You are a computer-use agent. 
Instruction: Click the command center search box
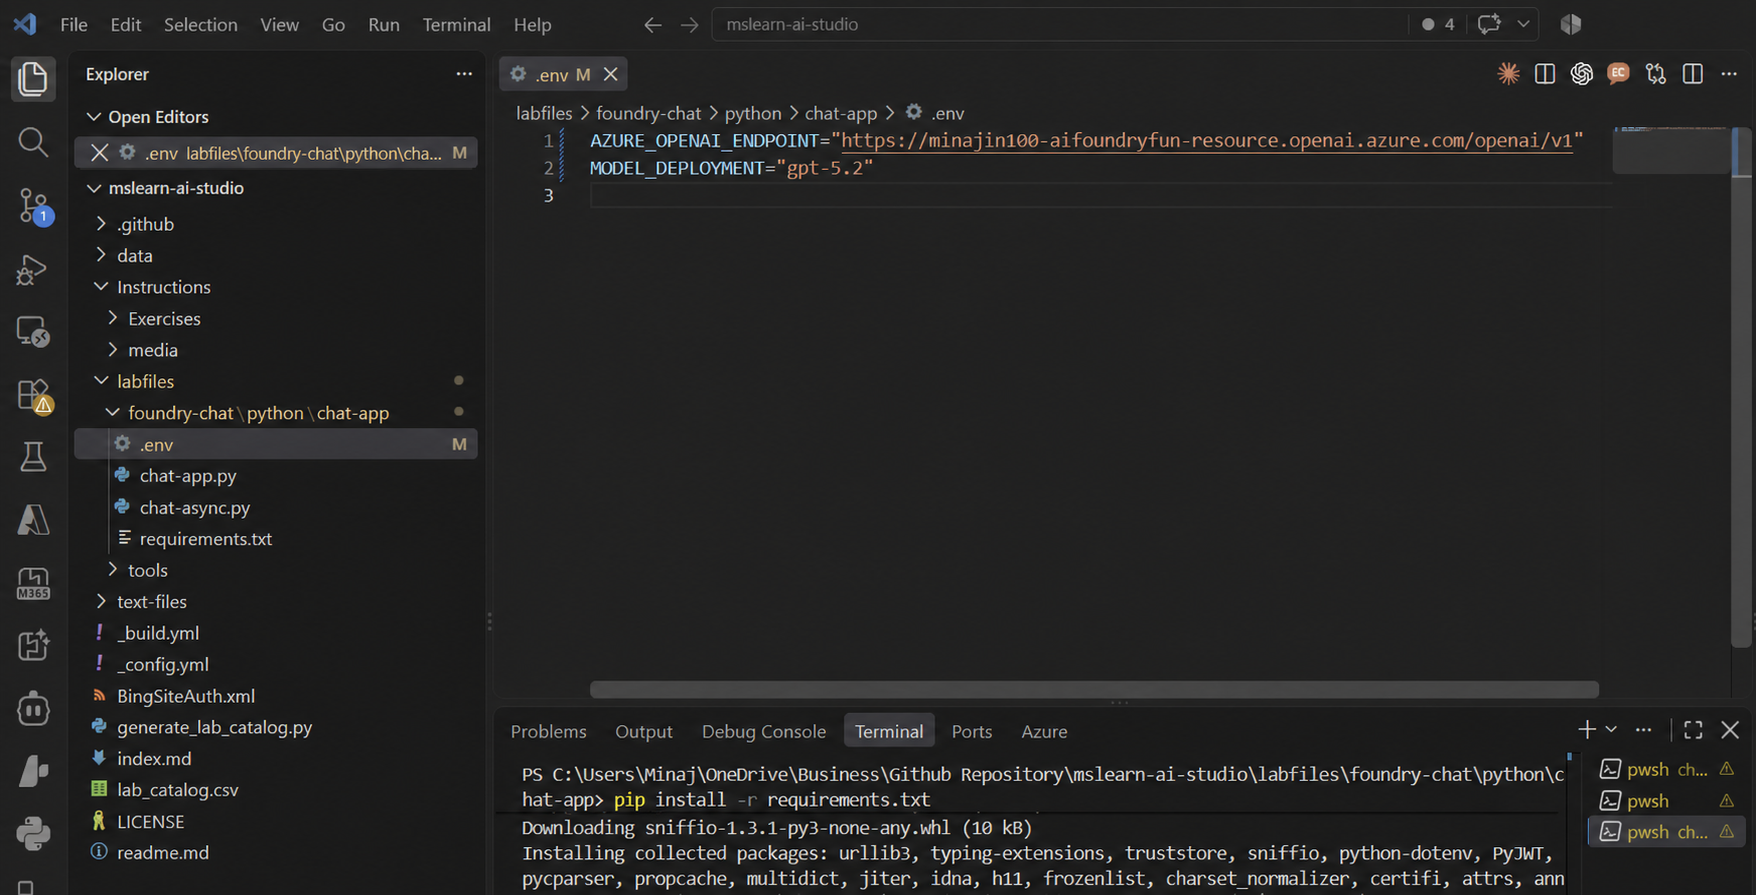pyautogui.click(x=1060, y=24)
